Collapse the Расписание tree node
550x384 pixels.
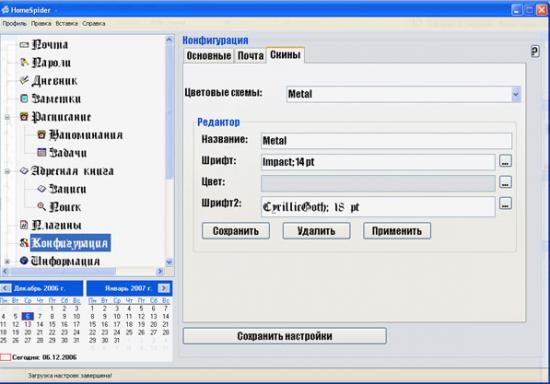7,117
